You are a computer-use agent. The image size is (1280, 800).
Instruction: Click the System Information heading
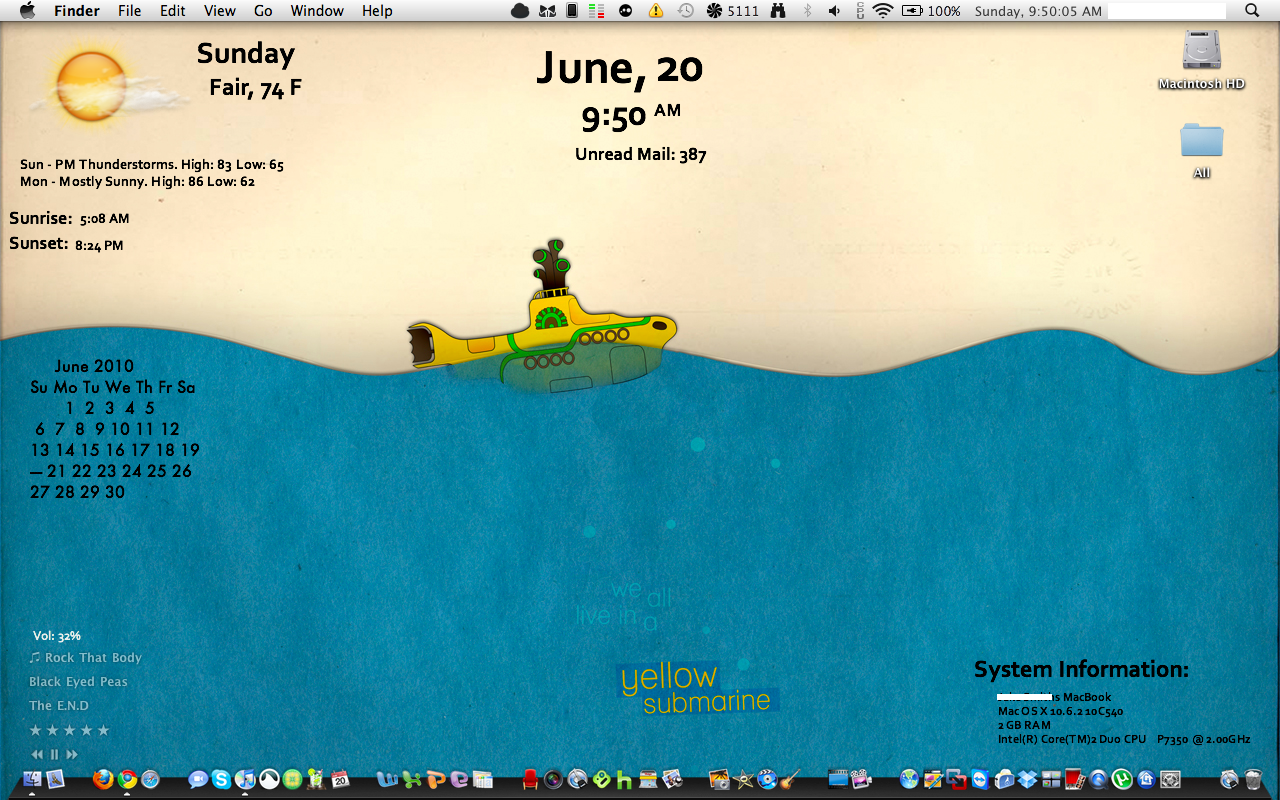point(1081,670)
